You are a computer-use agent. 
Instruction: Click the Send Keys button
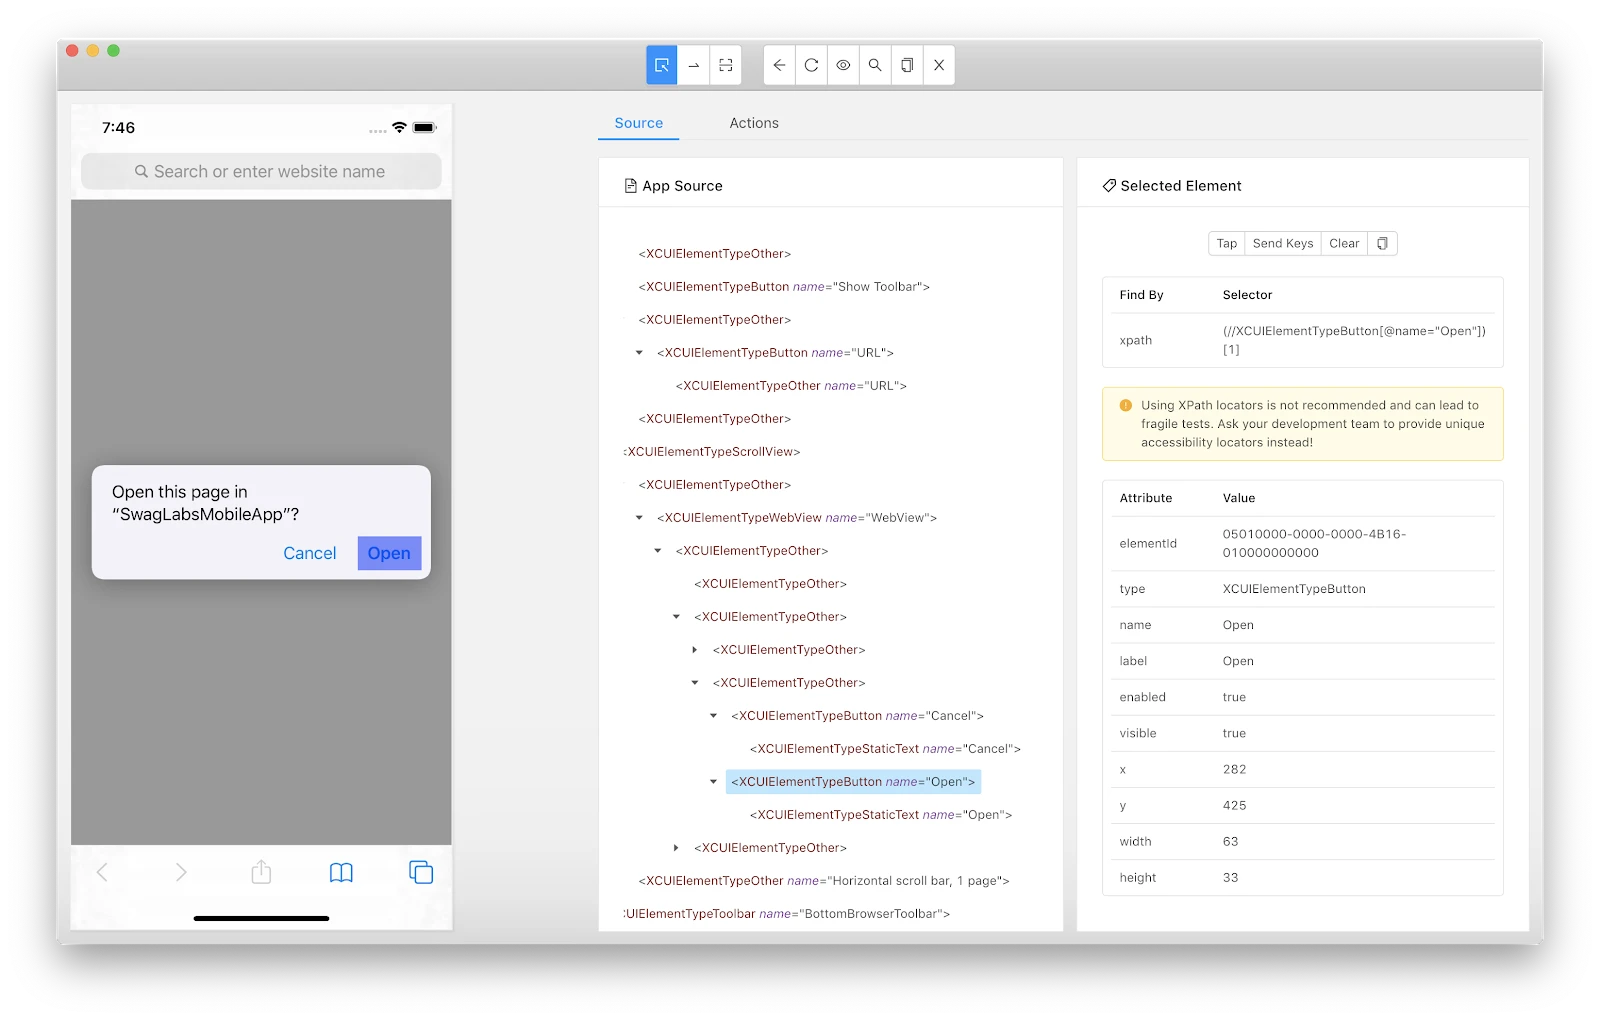(1283, 243)
